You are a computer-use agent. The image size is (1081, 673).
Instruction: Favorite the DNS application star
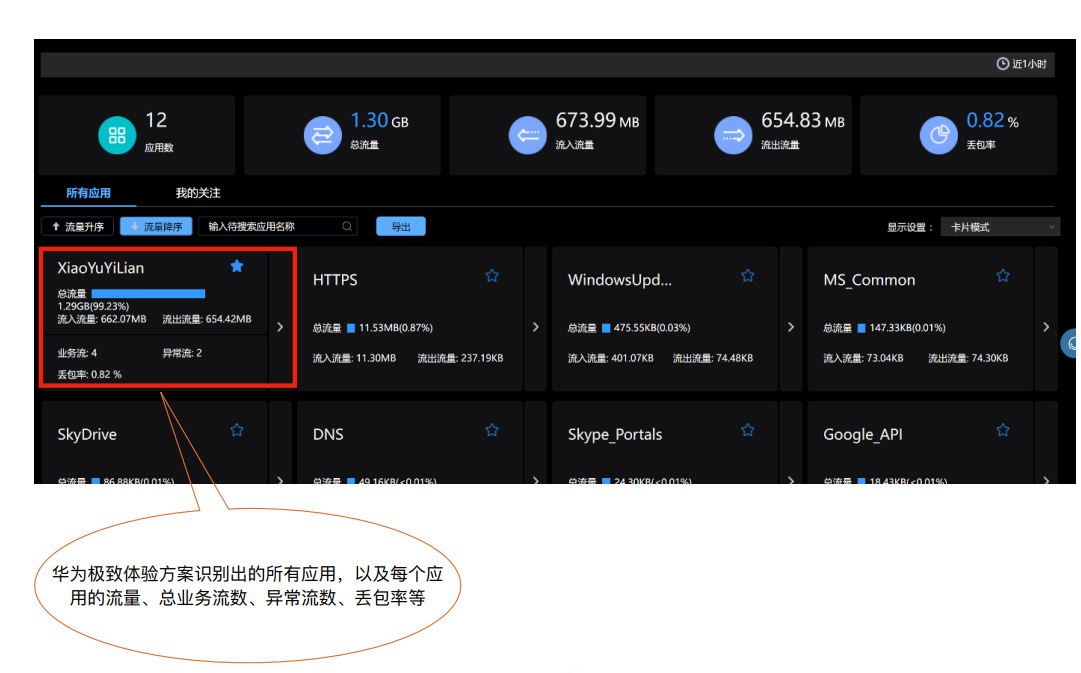(492, 430)
